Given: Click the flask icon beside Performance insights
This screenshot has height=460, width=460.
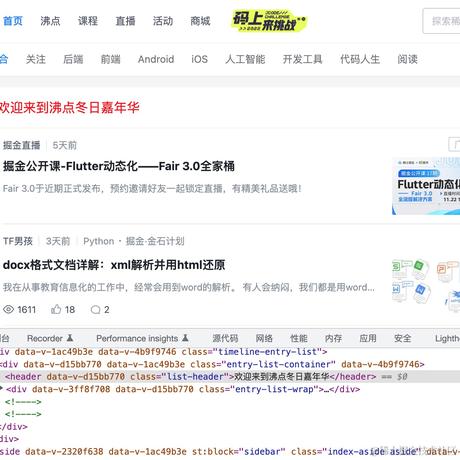Looking at the screenshot, I should [x=185, y=338].
